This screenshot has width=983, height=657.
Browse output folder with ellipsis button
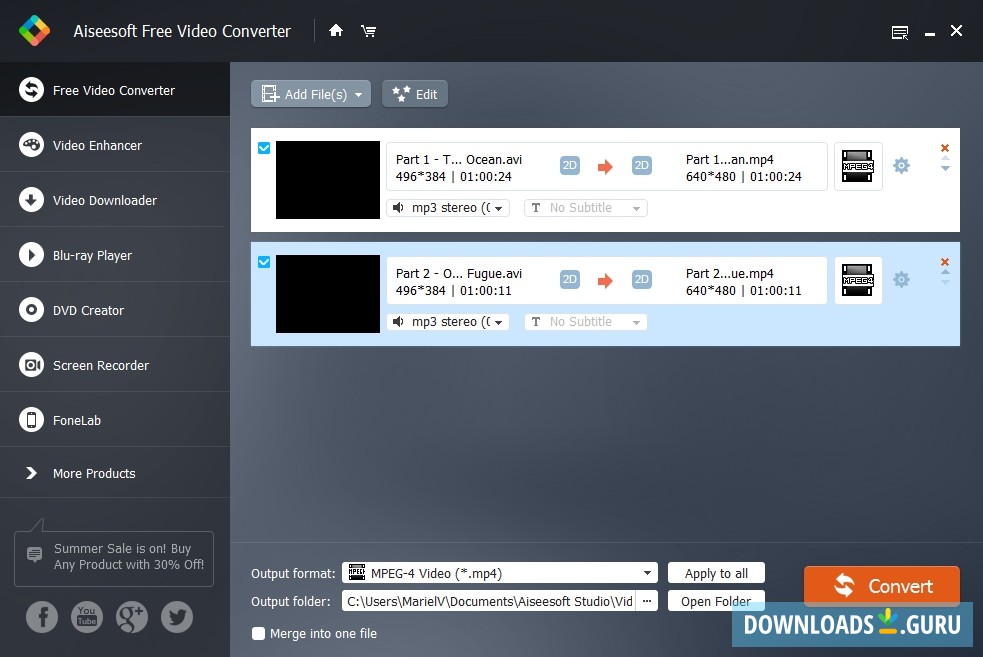click(x=647, y=601)
